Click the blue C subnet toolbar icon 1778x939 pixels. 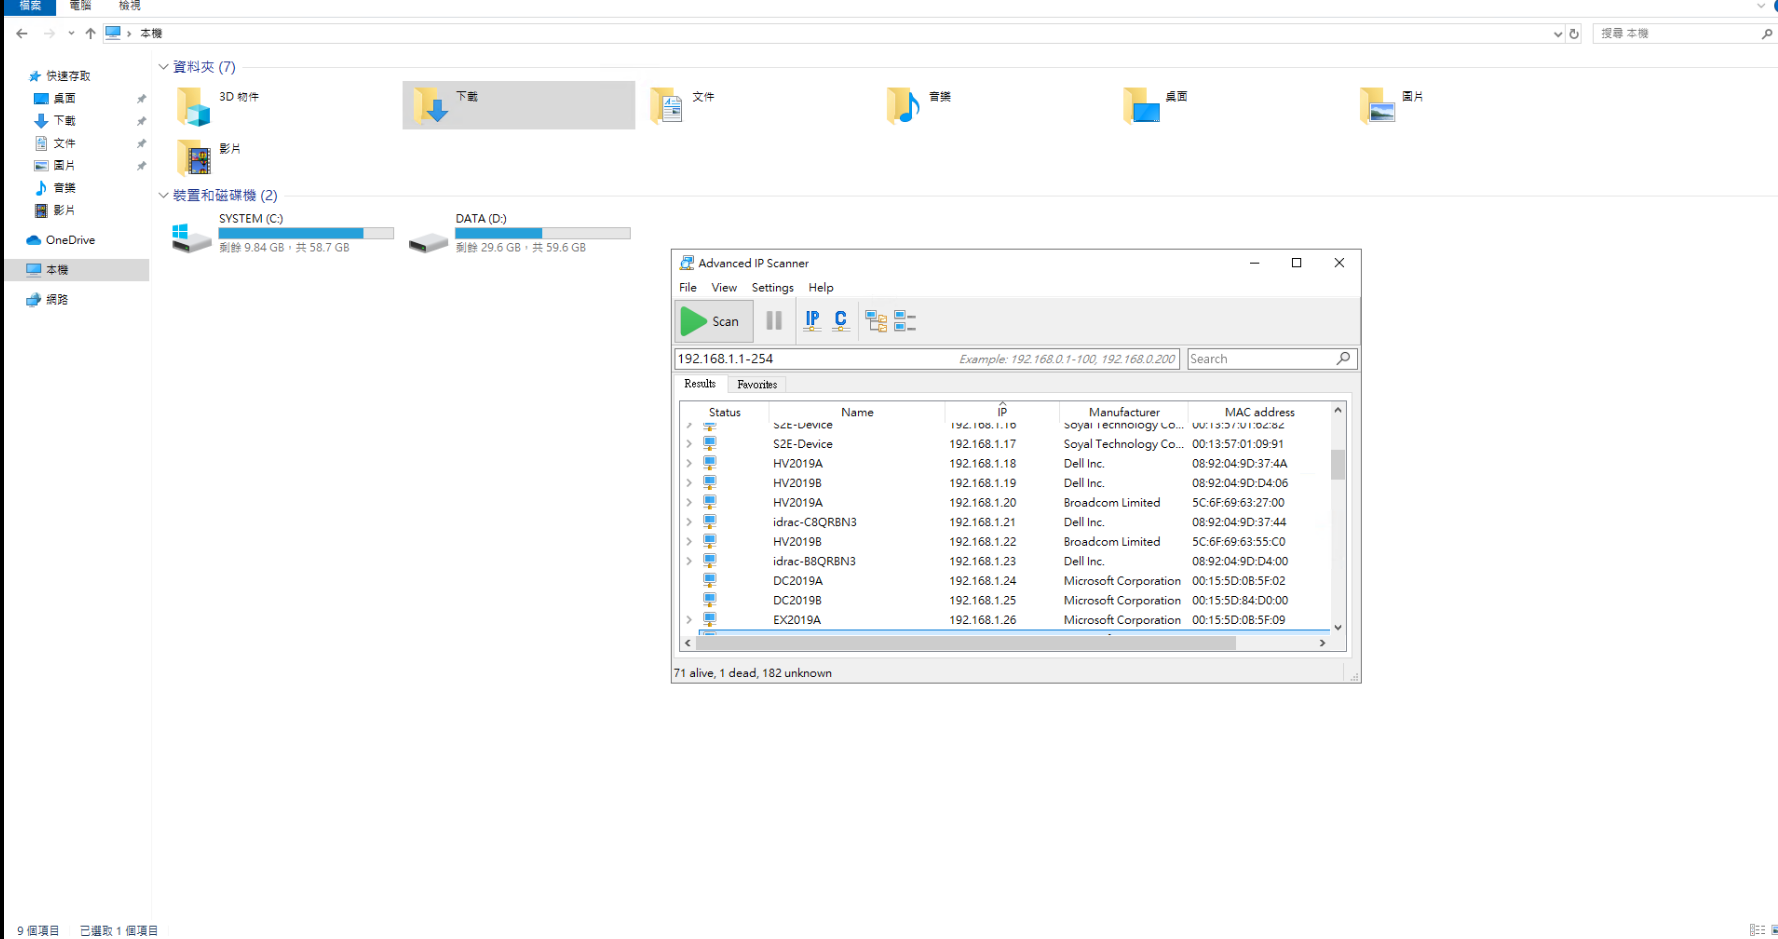[840, 321]
